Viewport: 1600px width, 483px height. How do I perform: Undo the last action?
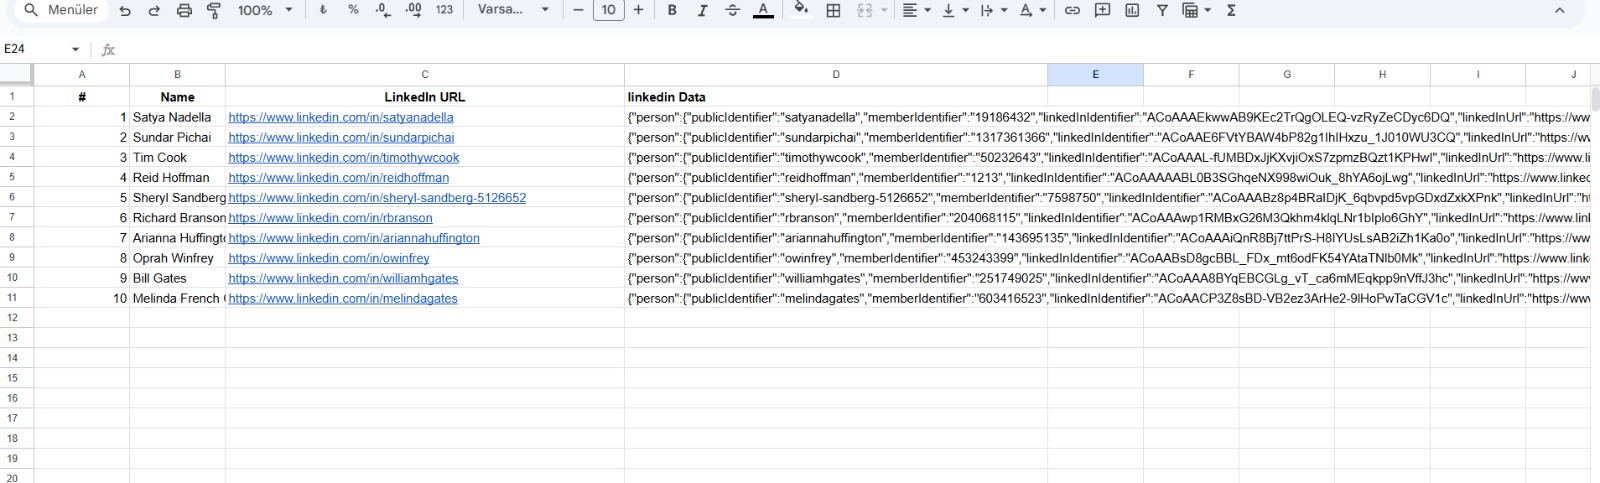(x=125, y=10)
